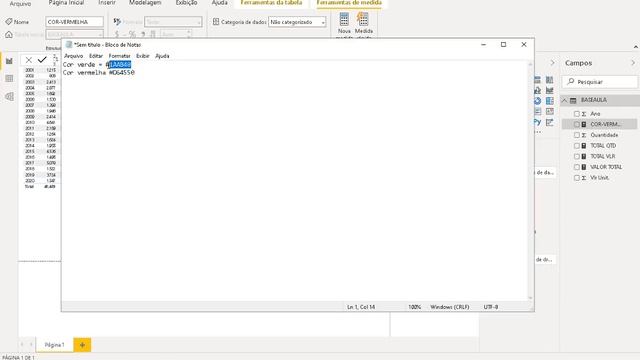
Task: Open the Arquivo ribbon tab in Power BI
Action: (x=20, y=3)
